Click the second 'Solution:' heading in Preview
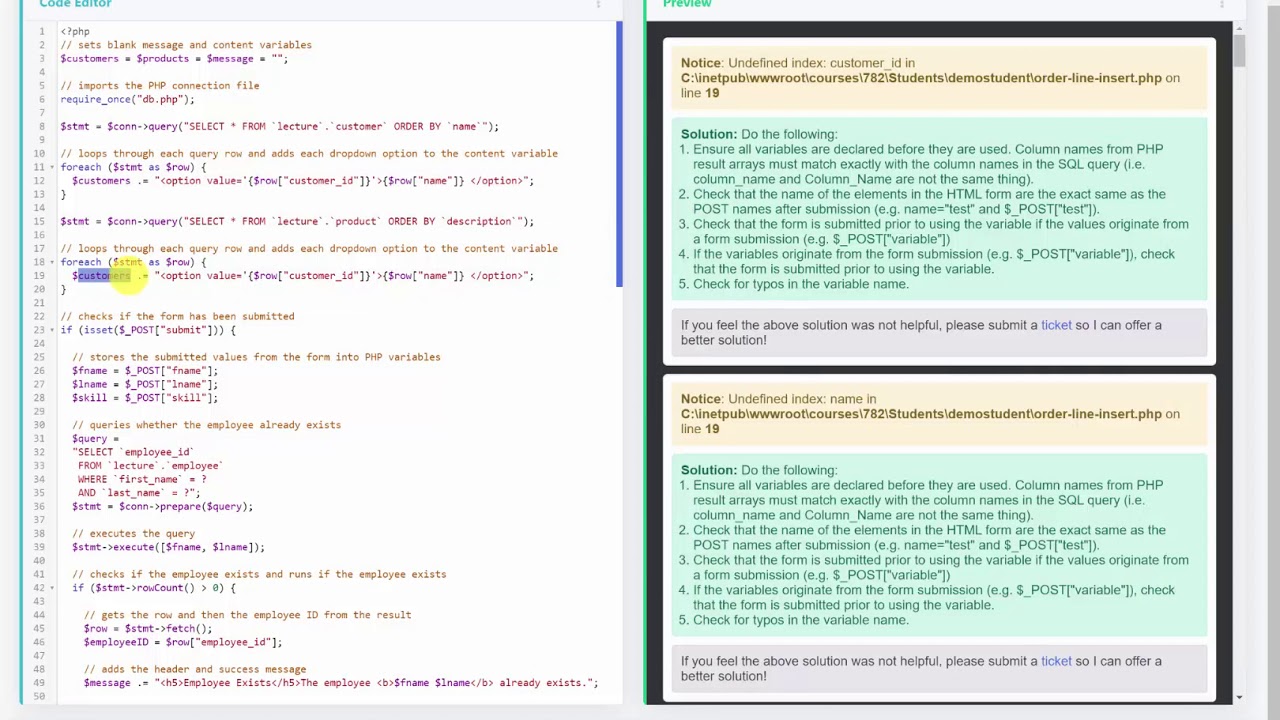The width and height of the screenshot is (1280, 720). click(x=709, y=470)
